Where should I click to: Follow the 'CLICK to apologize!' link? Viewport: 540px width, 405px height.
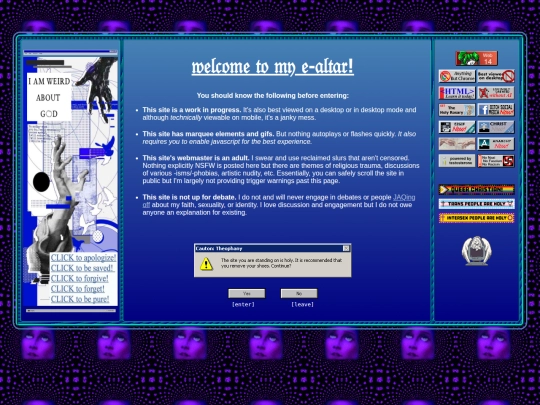tap(83, 258)
